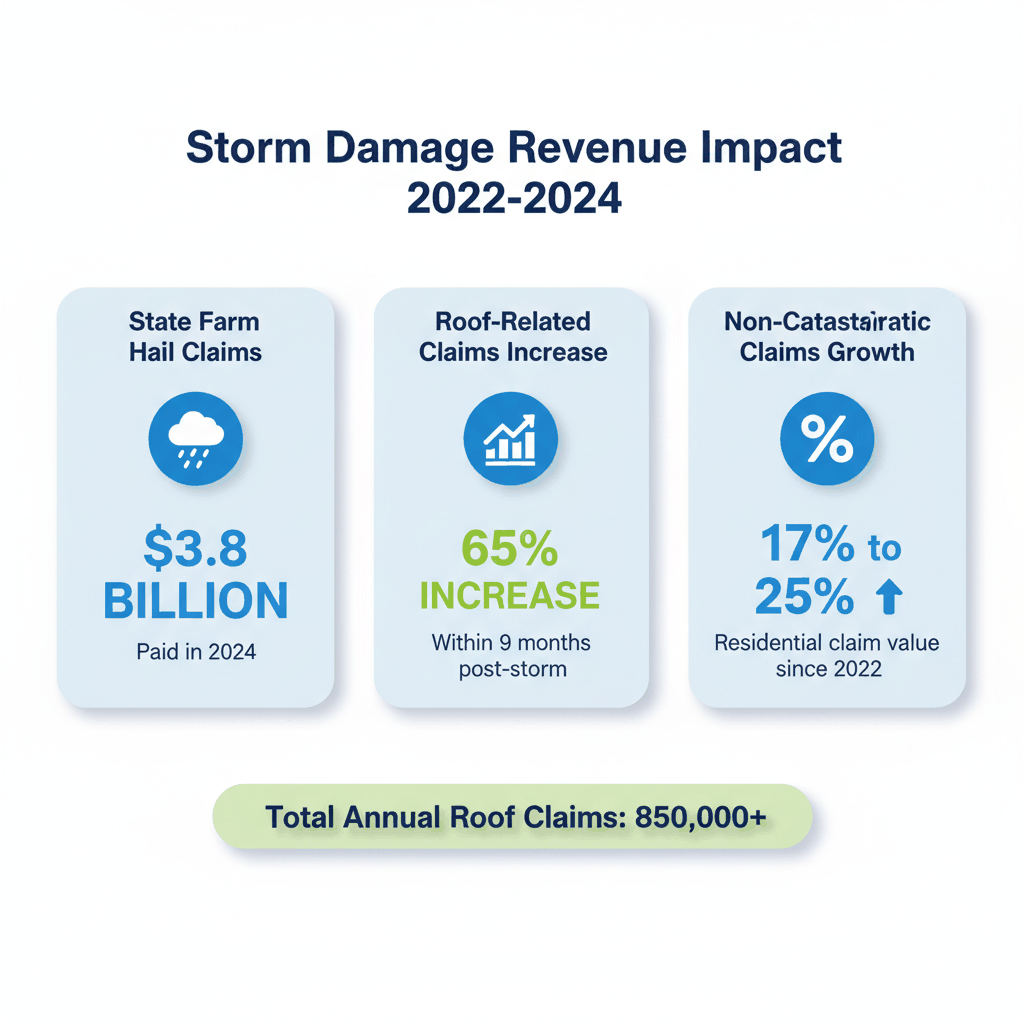Select the blue circle around the percent sign
The height and width of the screenshot is (1024, 1024).
pos(827,438)
